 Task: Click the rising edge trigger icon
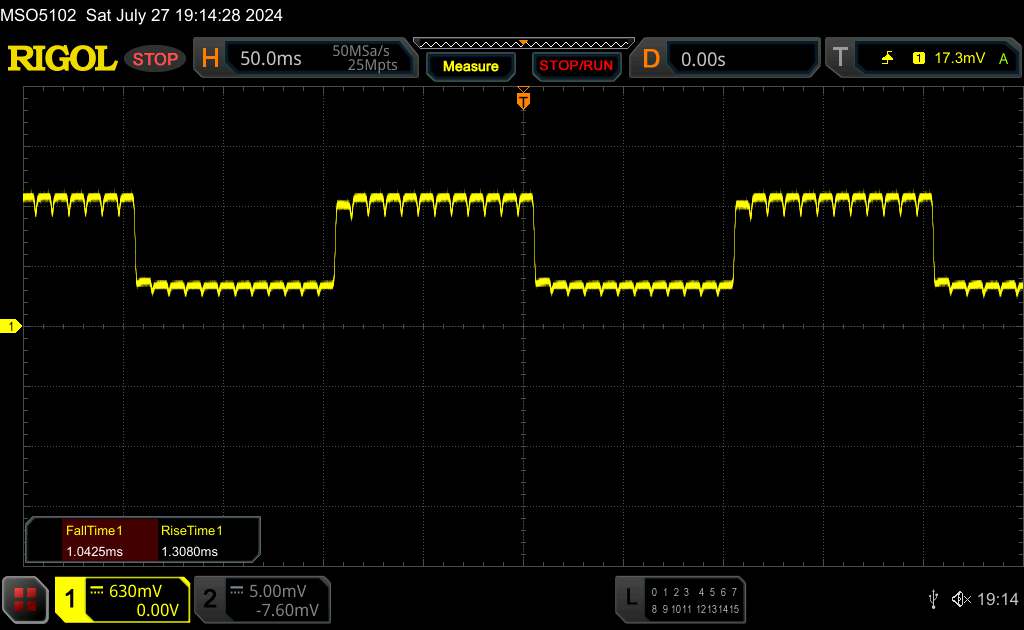887,58
